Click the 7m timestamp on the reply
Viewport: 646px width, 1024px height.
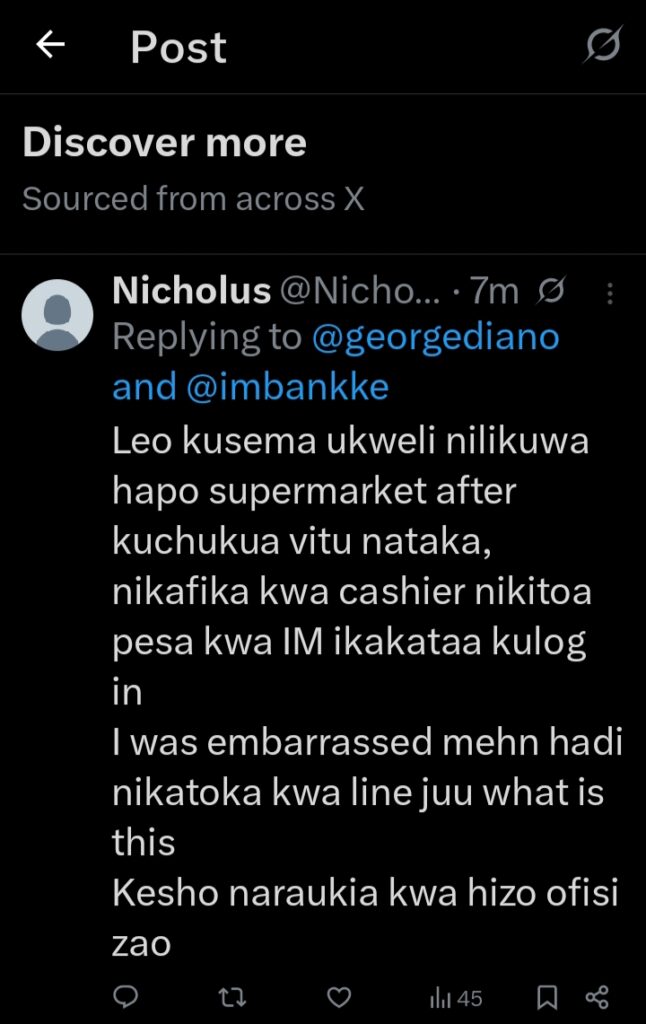point(495,291)
